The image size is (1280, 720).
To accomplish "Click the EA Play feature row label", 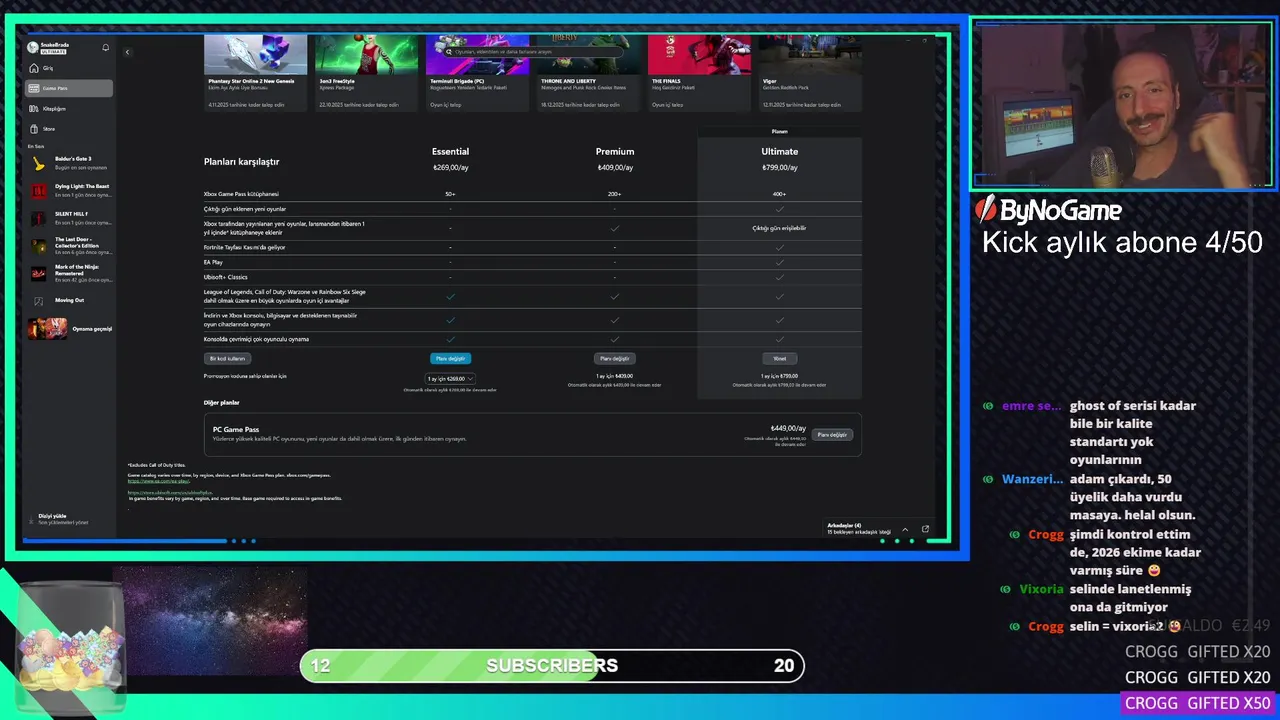I will tap(213, 262).
